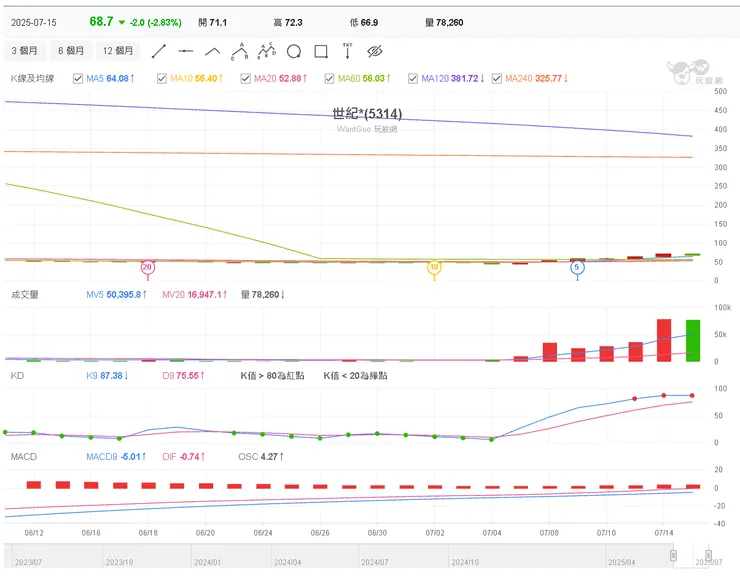This screenshot has height=576, width=740.
Task: Select the ABC wave pattern tool
Action: click(x=240, y=51)
